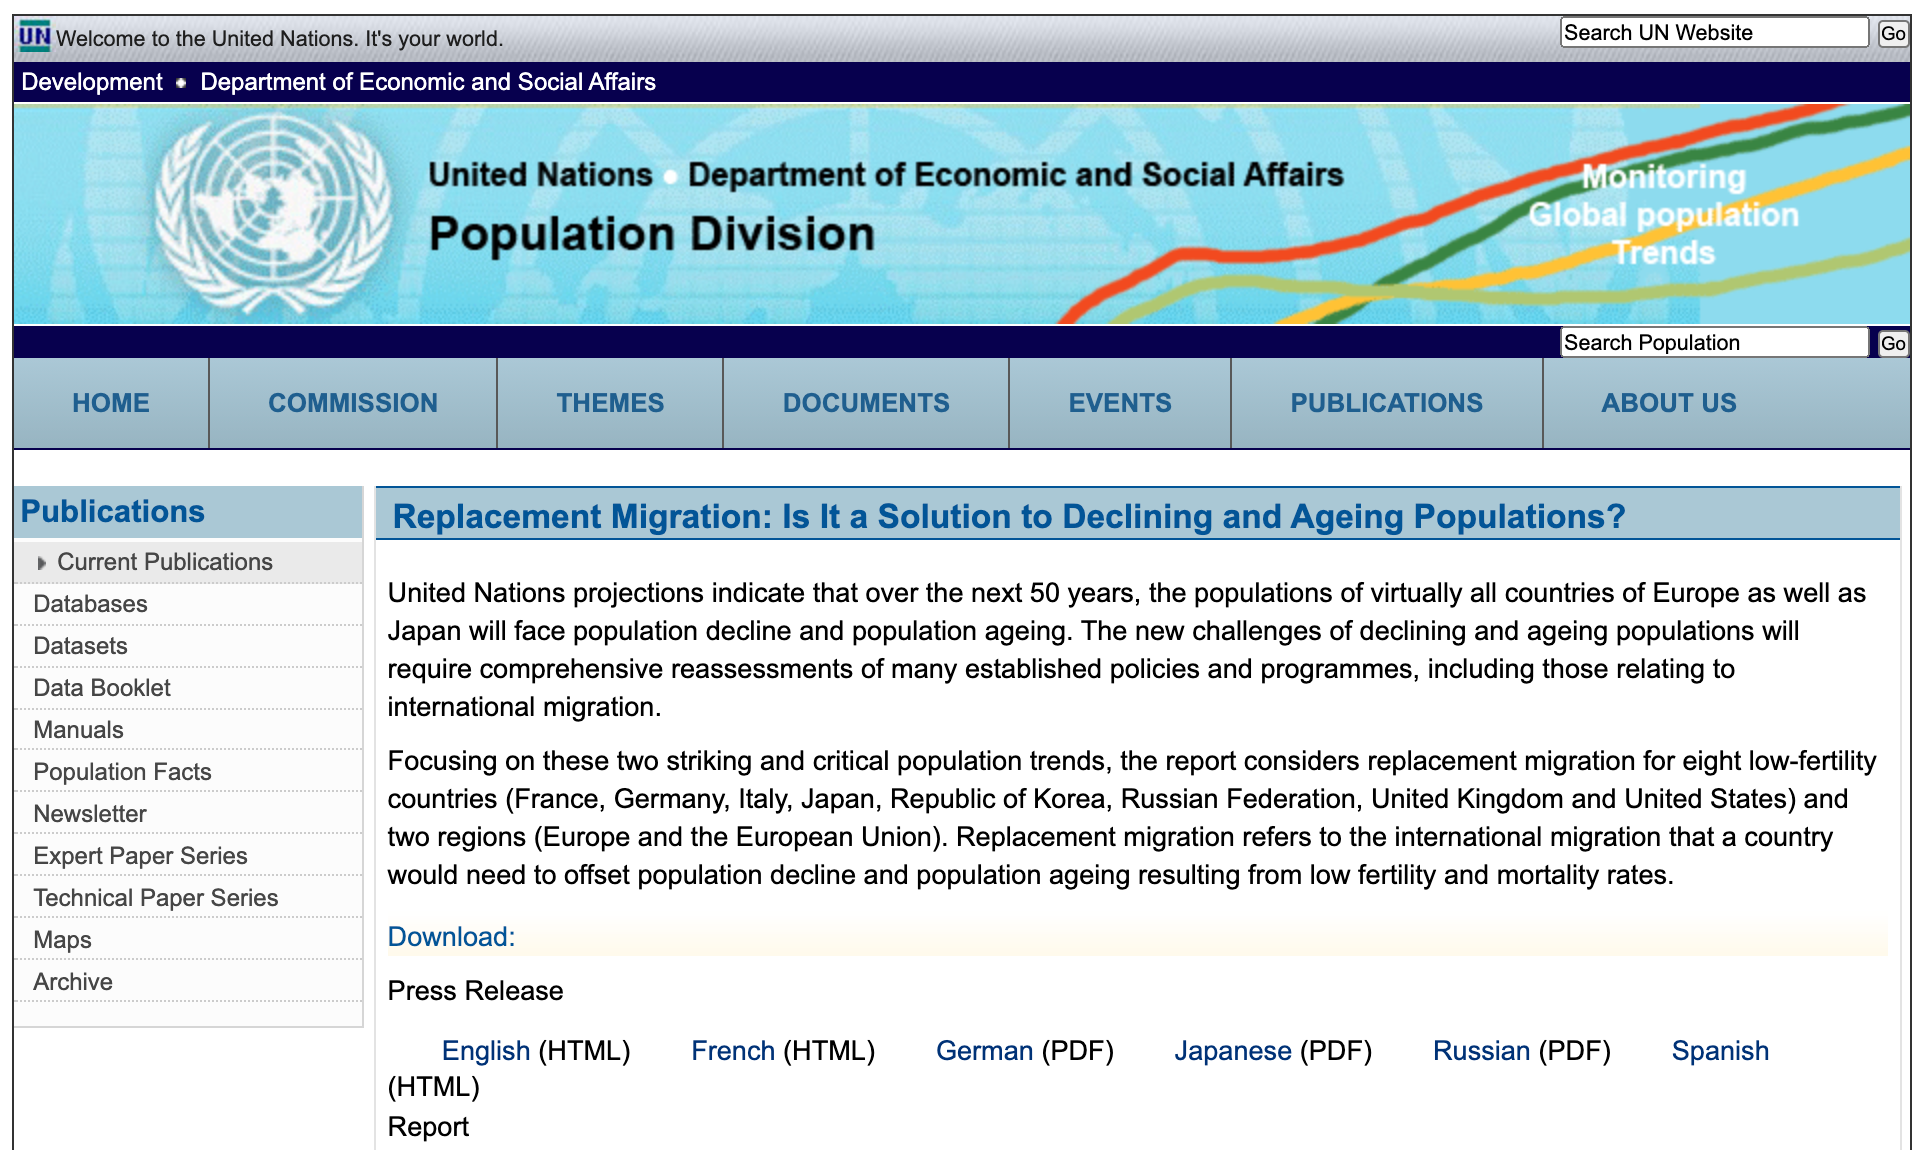The width and height of the screenshot is (1930, 1150).
Task: Open the HOME navigation tab
Action: (x=111, y=403)
